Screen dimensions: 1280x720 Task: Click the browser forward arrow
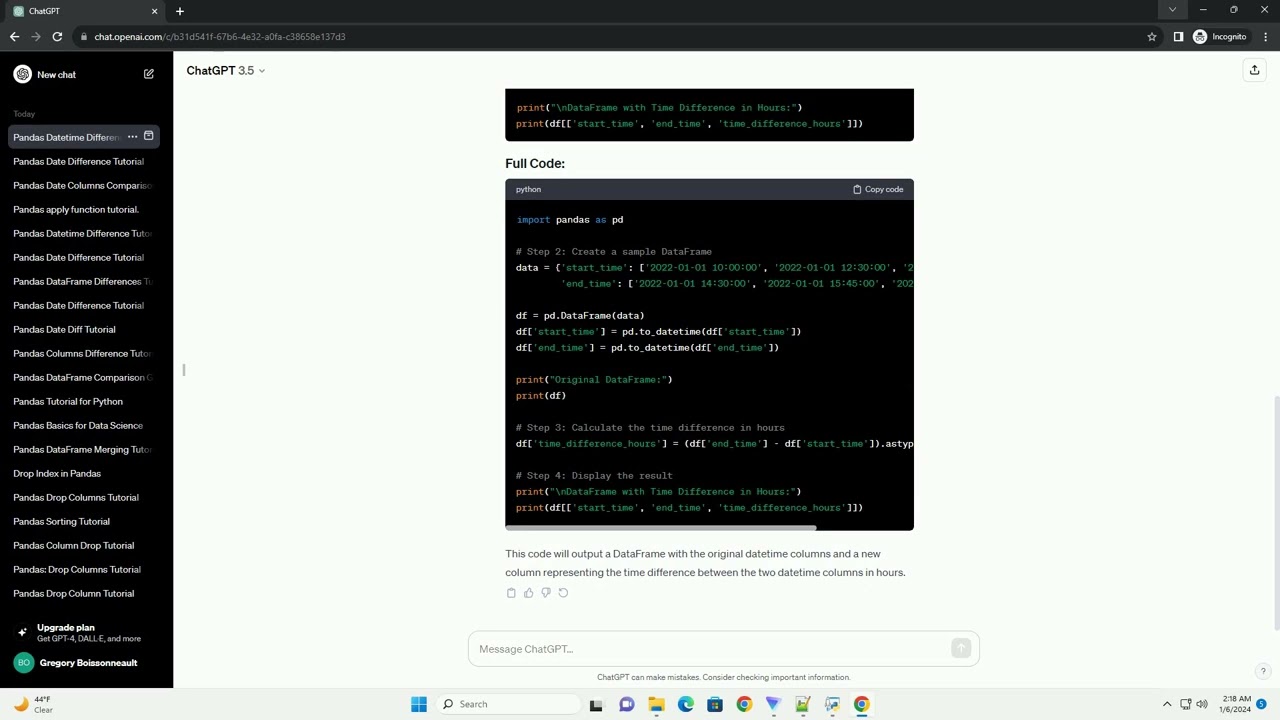pos(36,37)
